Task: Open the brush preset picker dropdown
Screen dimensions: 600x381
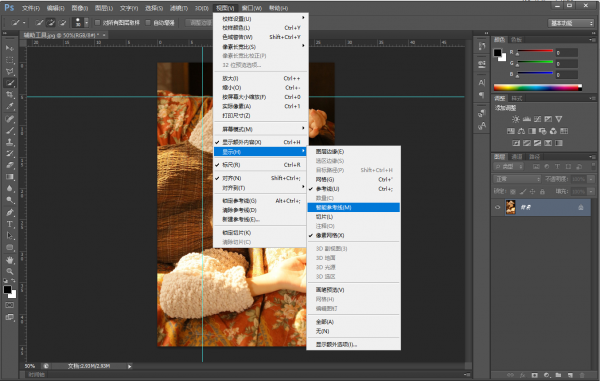Action: point(86,23)
